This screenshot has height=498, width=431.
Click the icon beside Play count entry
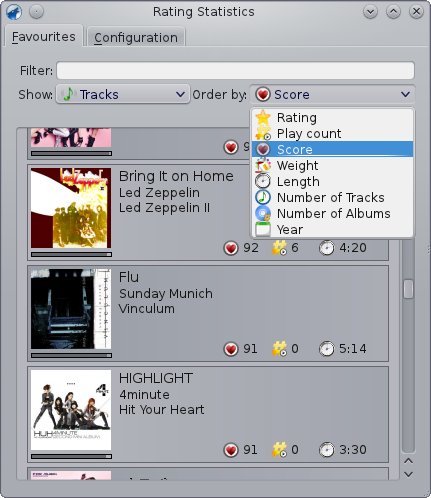click(x=263, y=133)
